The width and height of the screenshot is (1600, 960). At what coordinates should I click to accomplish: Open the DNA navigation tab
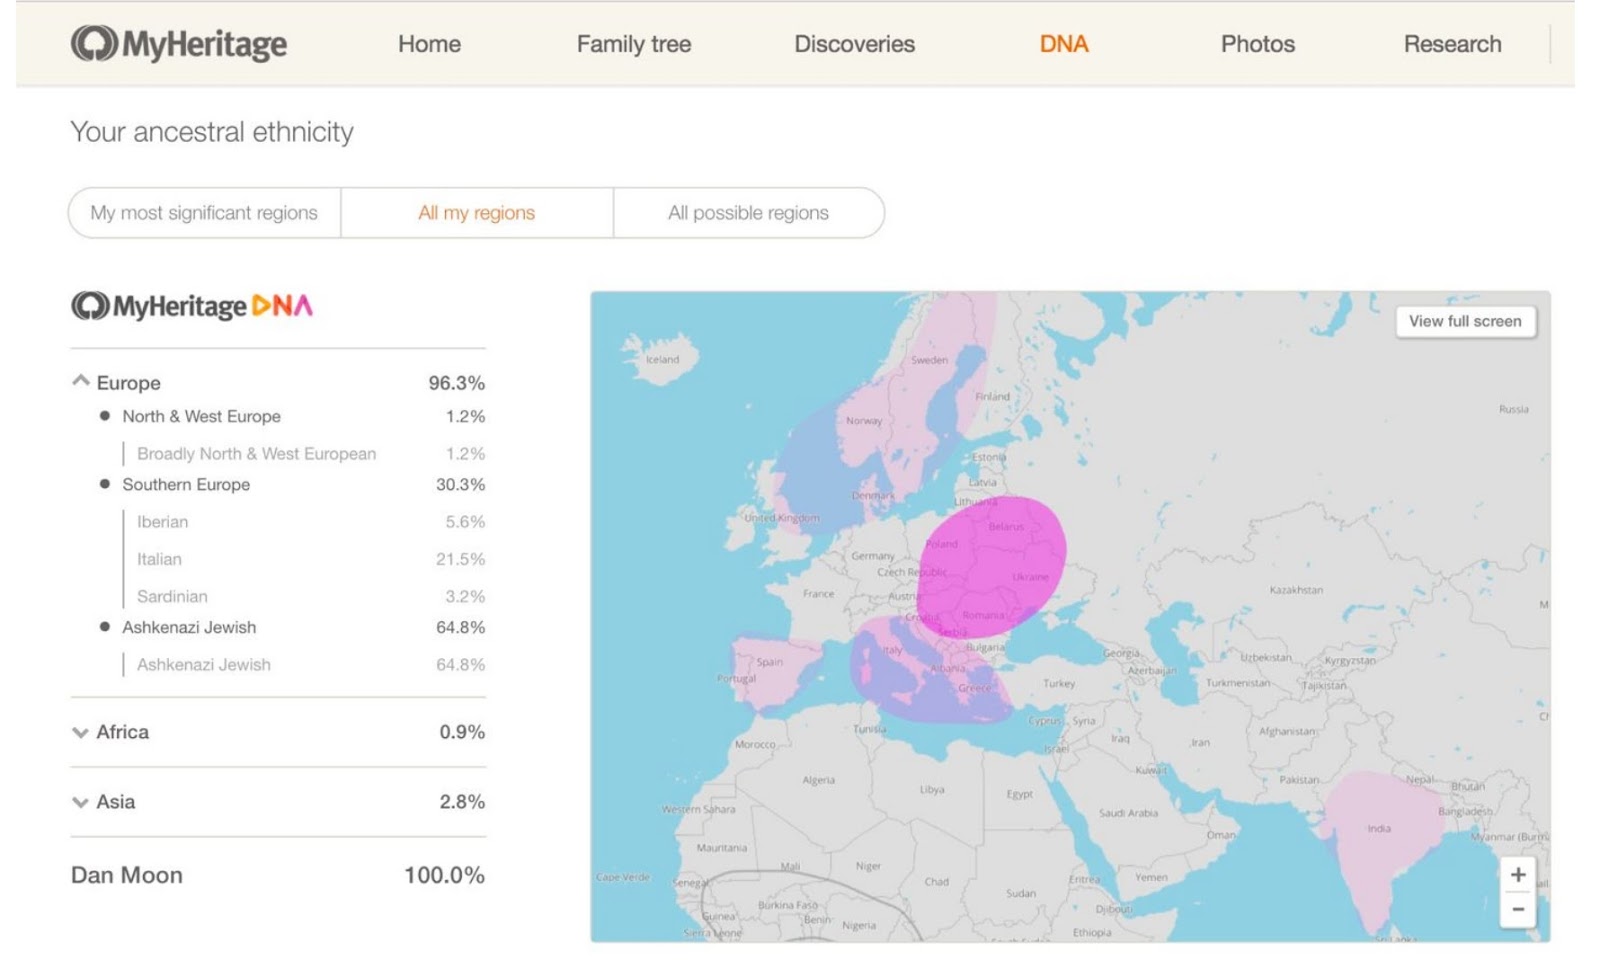click(x=1064, y=44)
